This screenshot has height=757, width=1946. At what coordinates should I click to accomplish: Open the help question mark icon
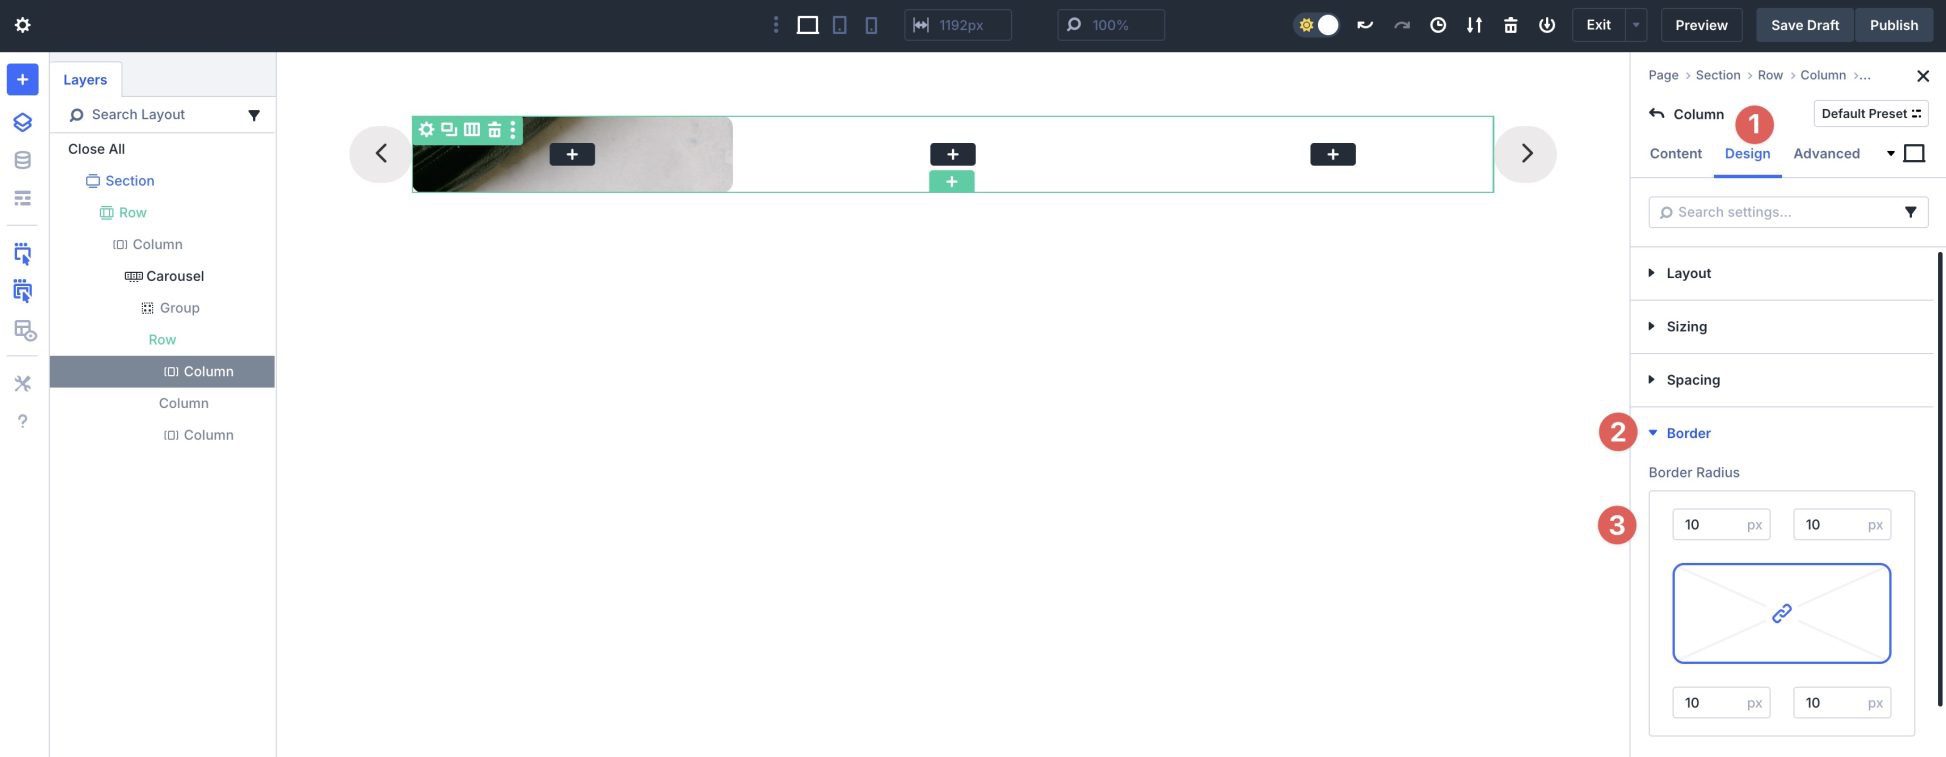(x=22, y=421)
